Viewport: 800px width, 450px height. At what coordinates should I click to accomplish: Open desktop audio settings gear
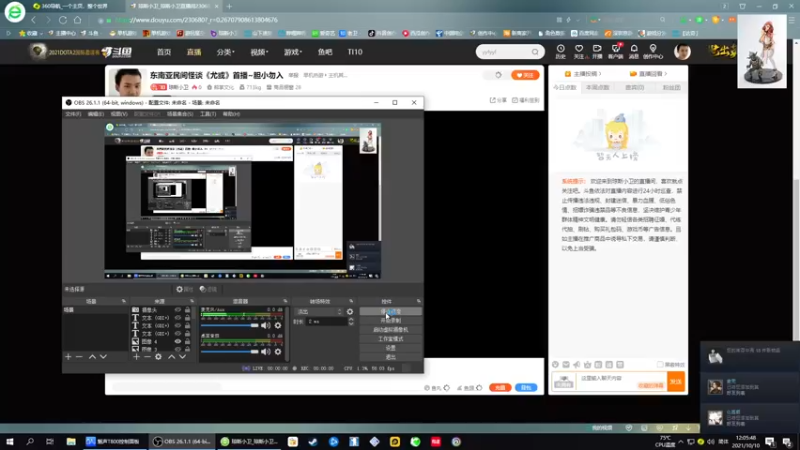[278, 352]
